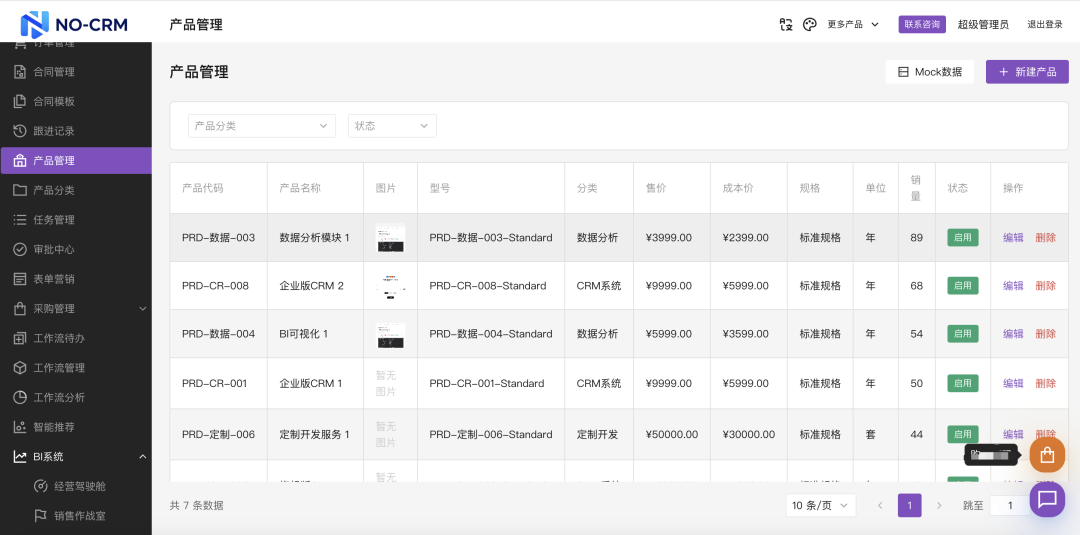Click the 任务管理 list icon
1080x535 pixels.
(20, 220)
